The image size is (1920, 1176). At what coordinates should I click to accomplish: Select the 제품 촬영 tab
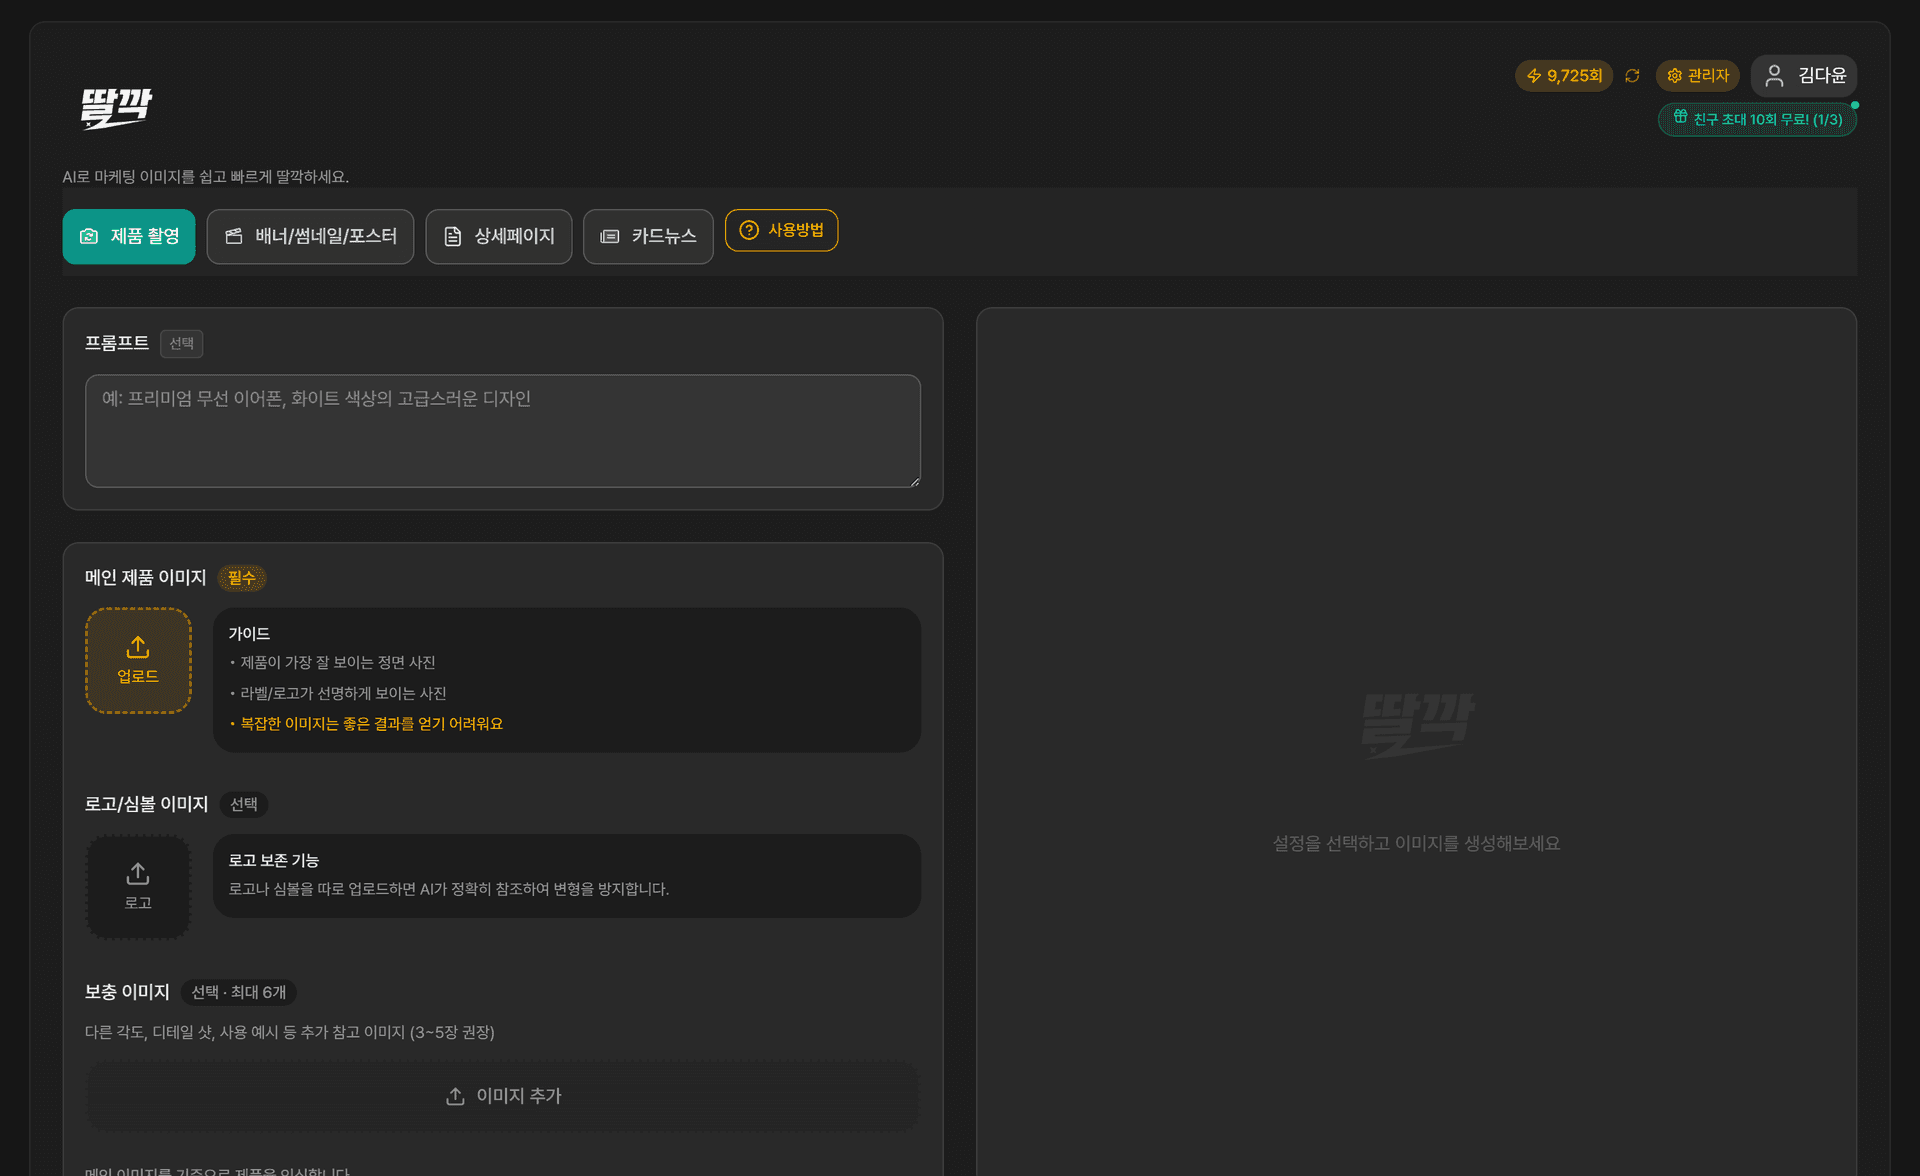[129, 237]
